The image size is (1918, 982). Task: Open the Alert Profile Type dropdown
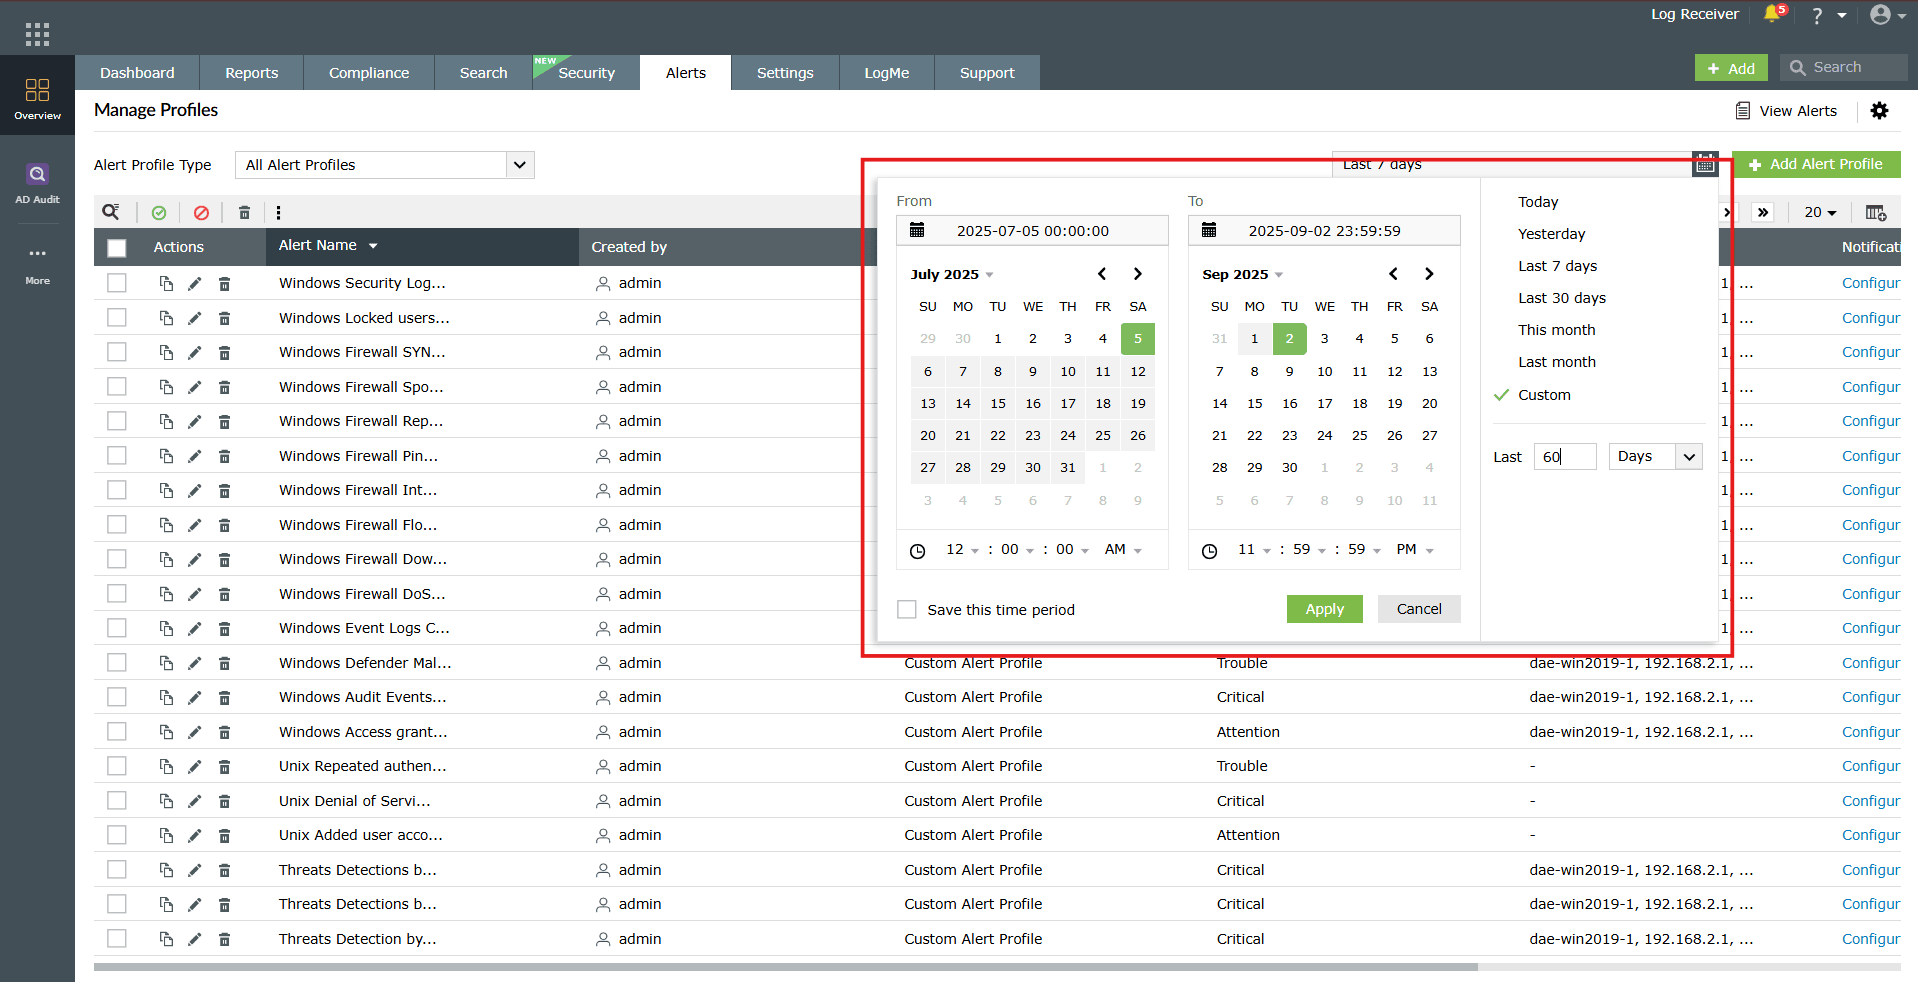(385, 165)
